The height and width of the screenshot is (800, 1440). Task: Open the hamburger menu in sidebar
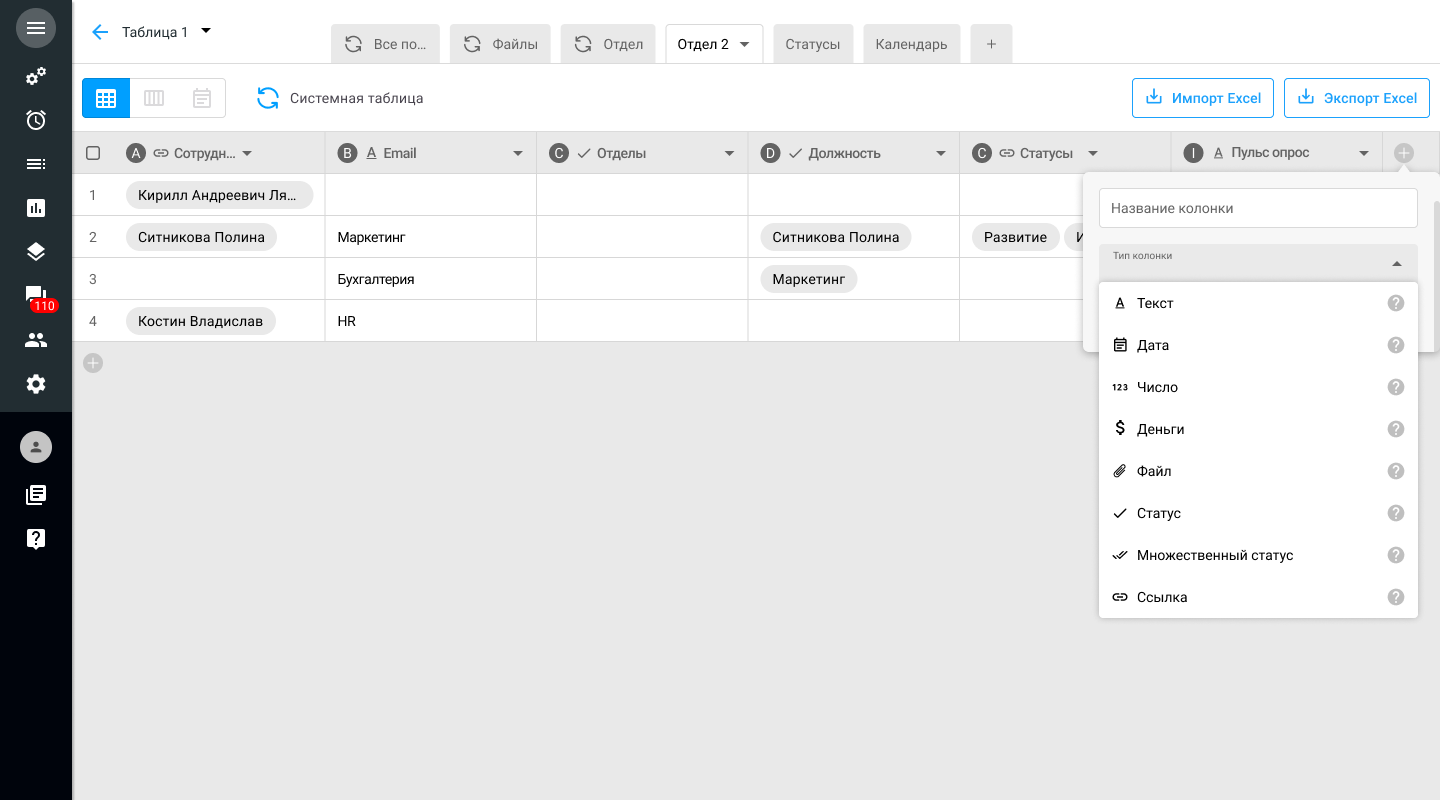(x=36, y=28)
